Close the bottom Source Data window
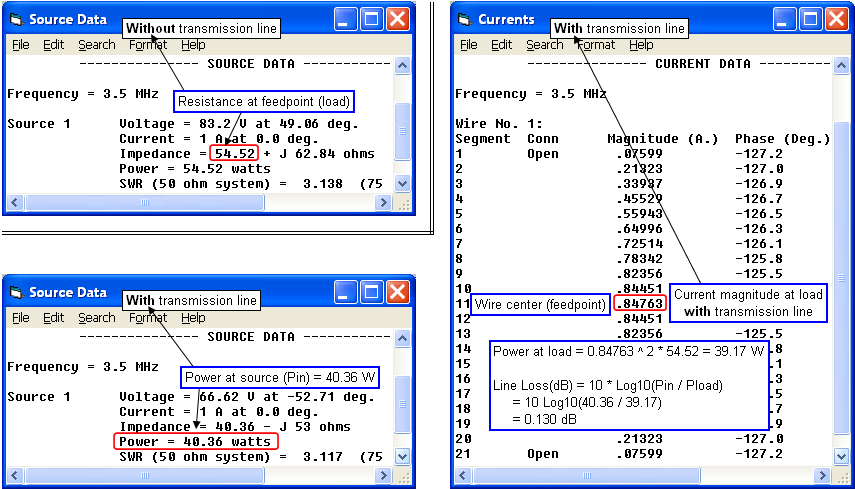855x489 pixels. coord(398,292)
